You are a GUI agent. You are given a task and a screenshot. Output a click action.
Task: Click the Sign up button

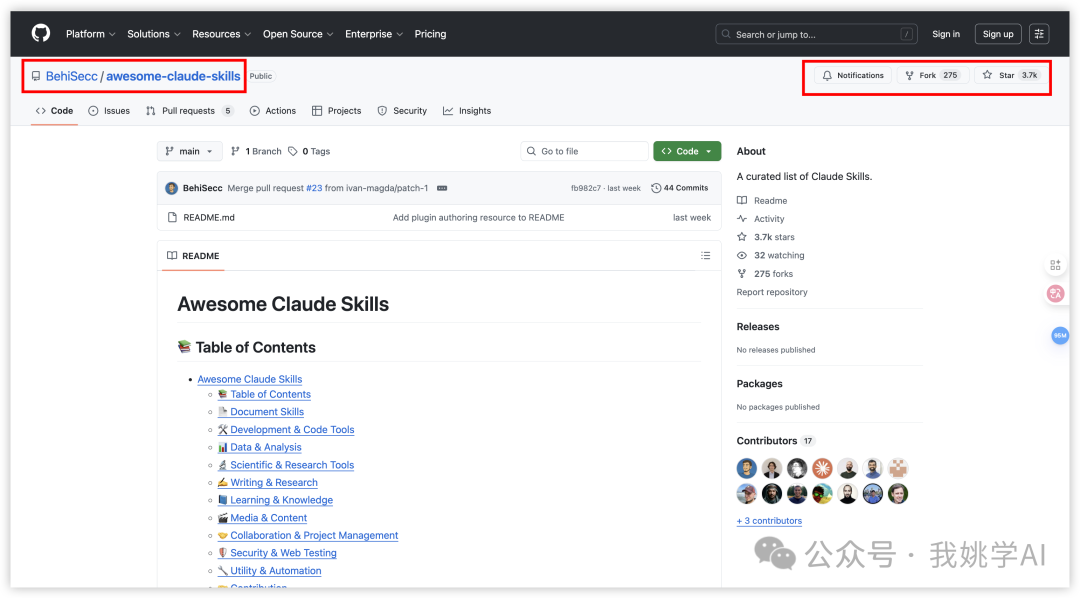(997, 34)
